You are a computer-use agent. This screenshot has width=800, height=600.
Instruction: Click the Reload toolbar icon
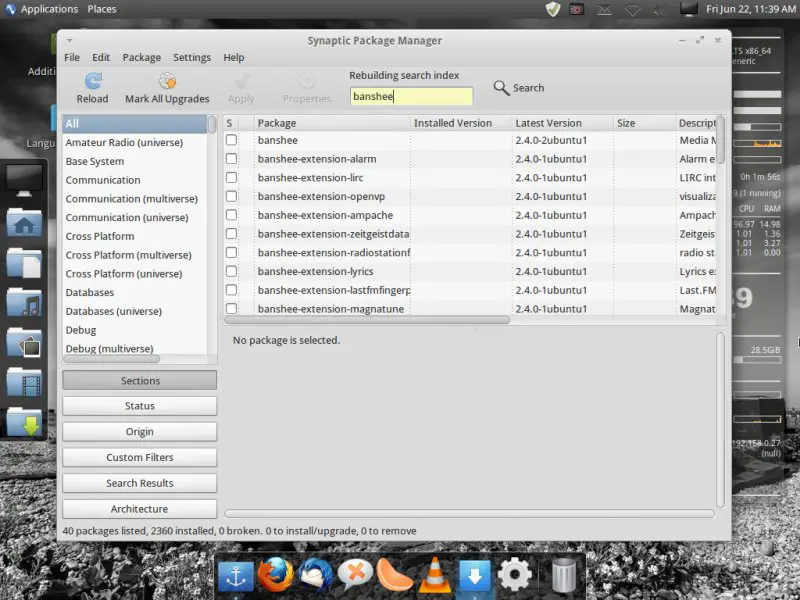[x=93, y=81]
